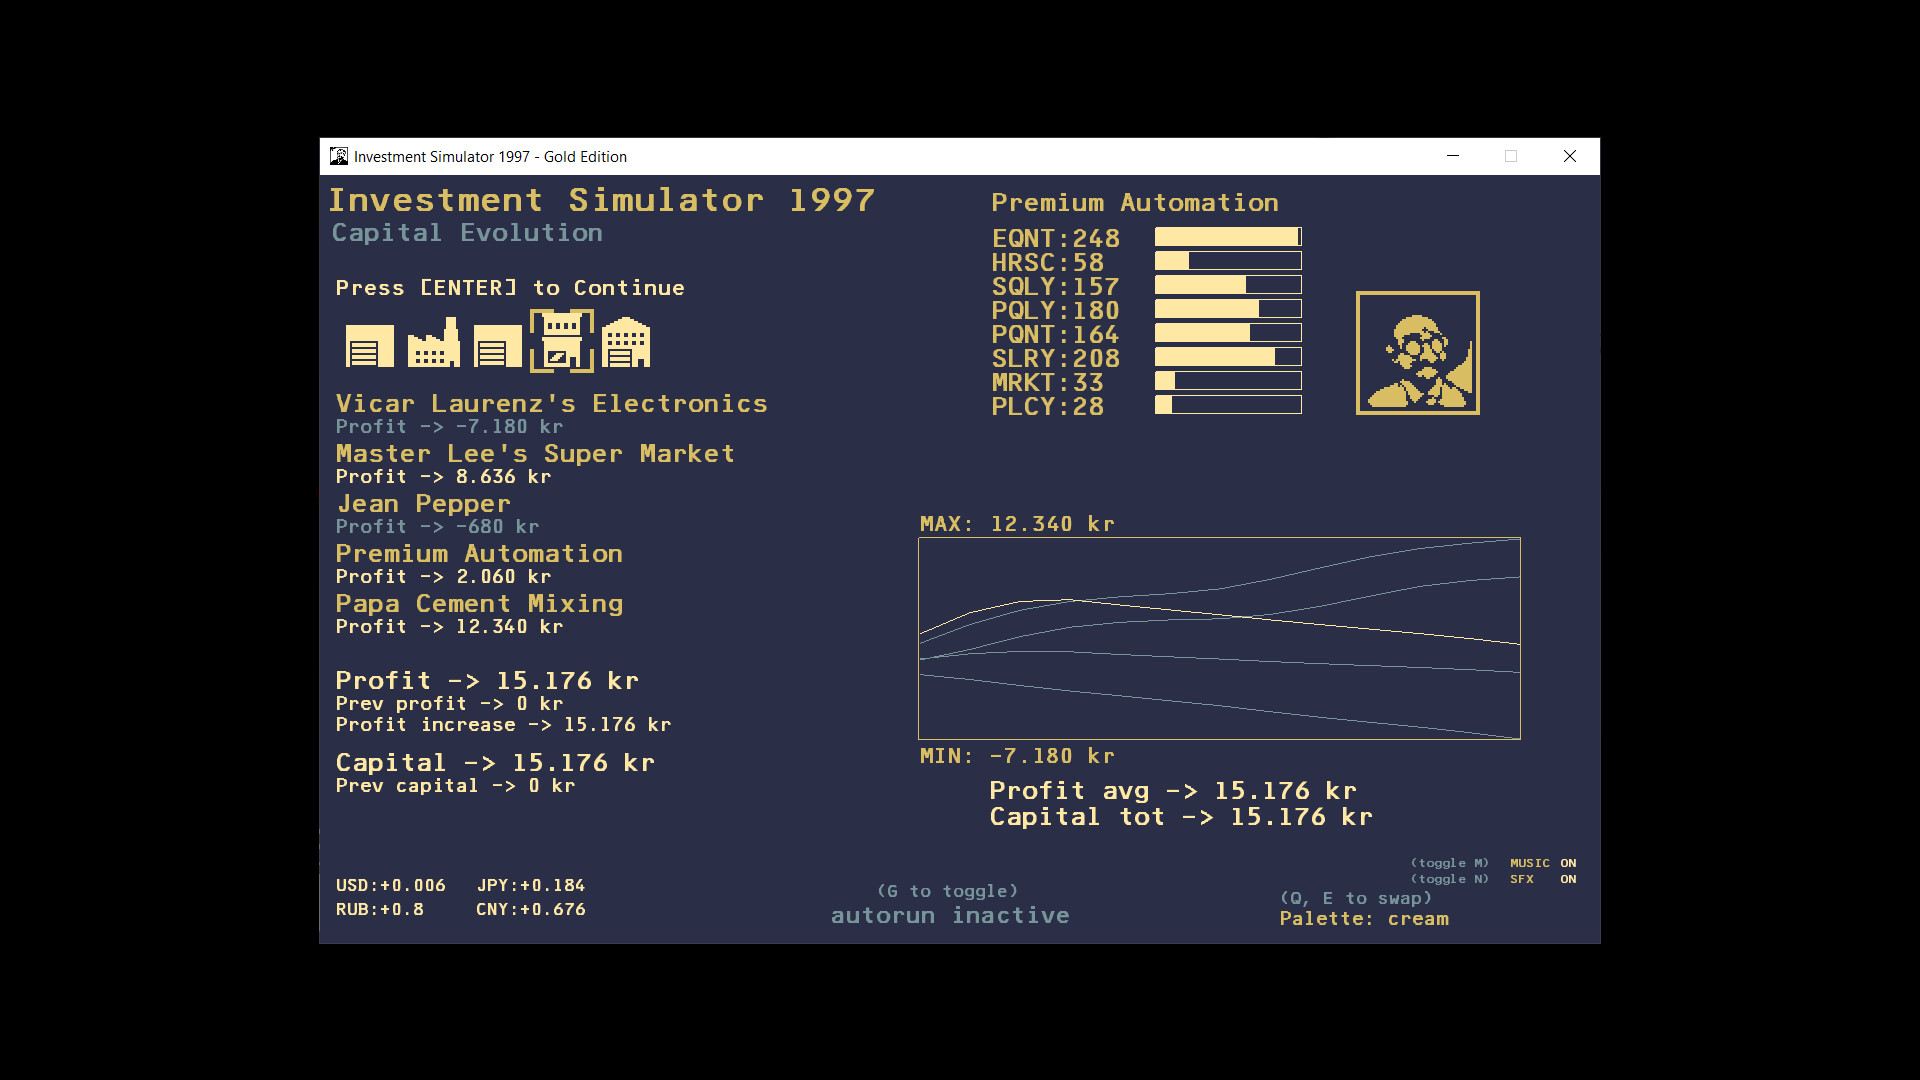This screenshot has width=1920, height=1080.
Task: Click the Premium Automation portrait icon
Action: click(1417, 353)
